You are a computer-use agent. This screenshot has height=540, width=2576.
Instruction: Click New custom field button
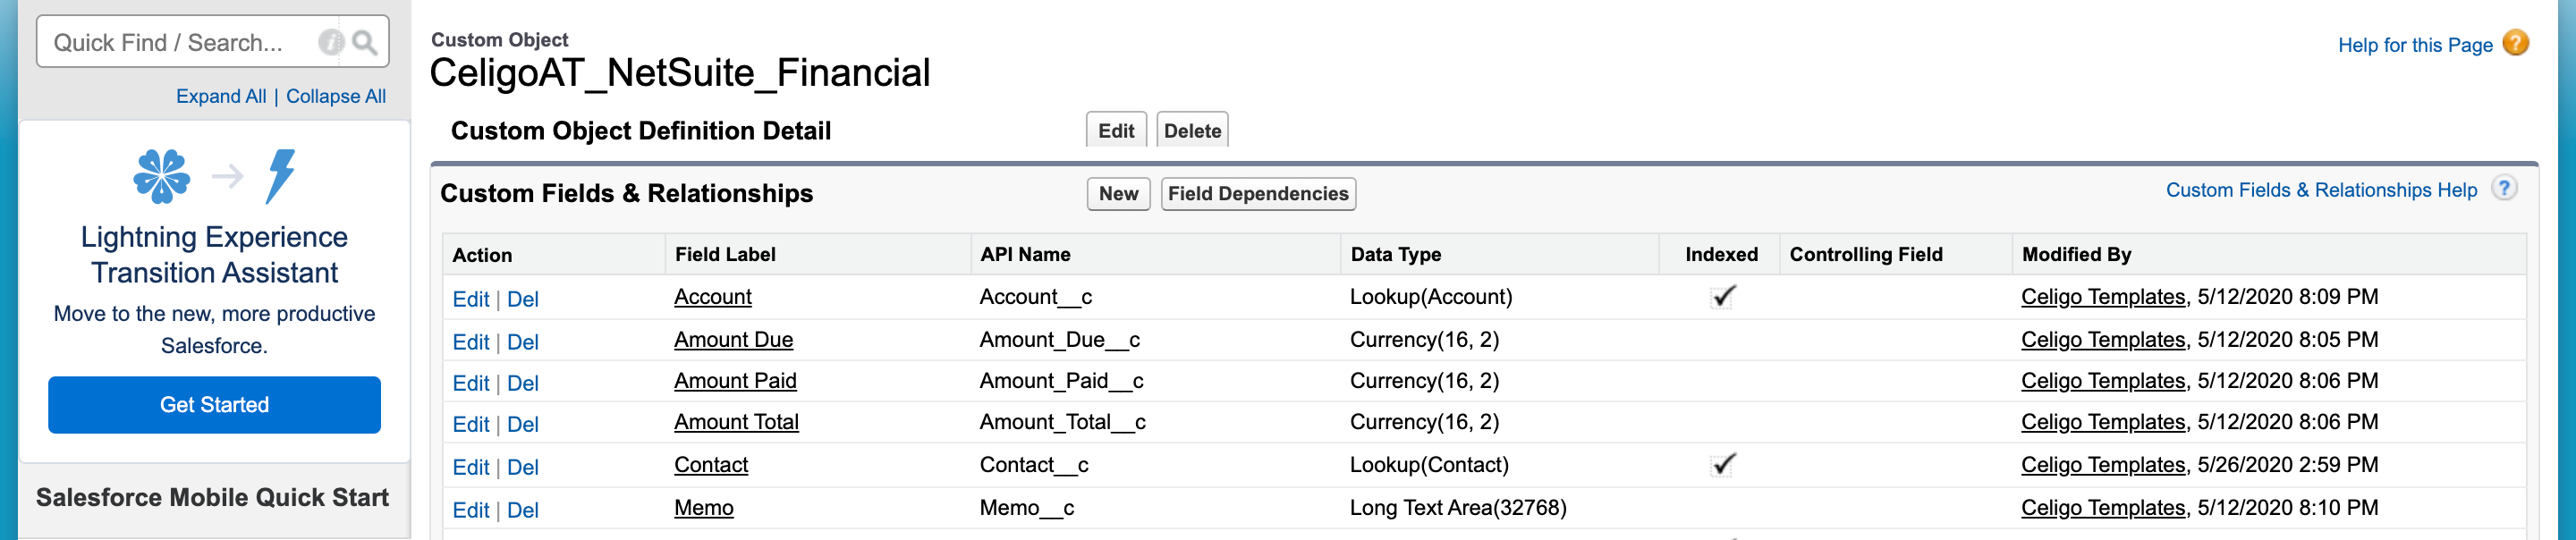(1118, 193)
